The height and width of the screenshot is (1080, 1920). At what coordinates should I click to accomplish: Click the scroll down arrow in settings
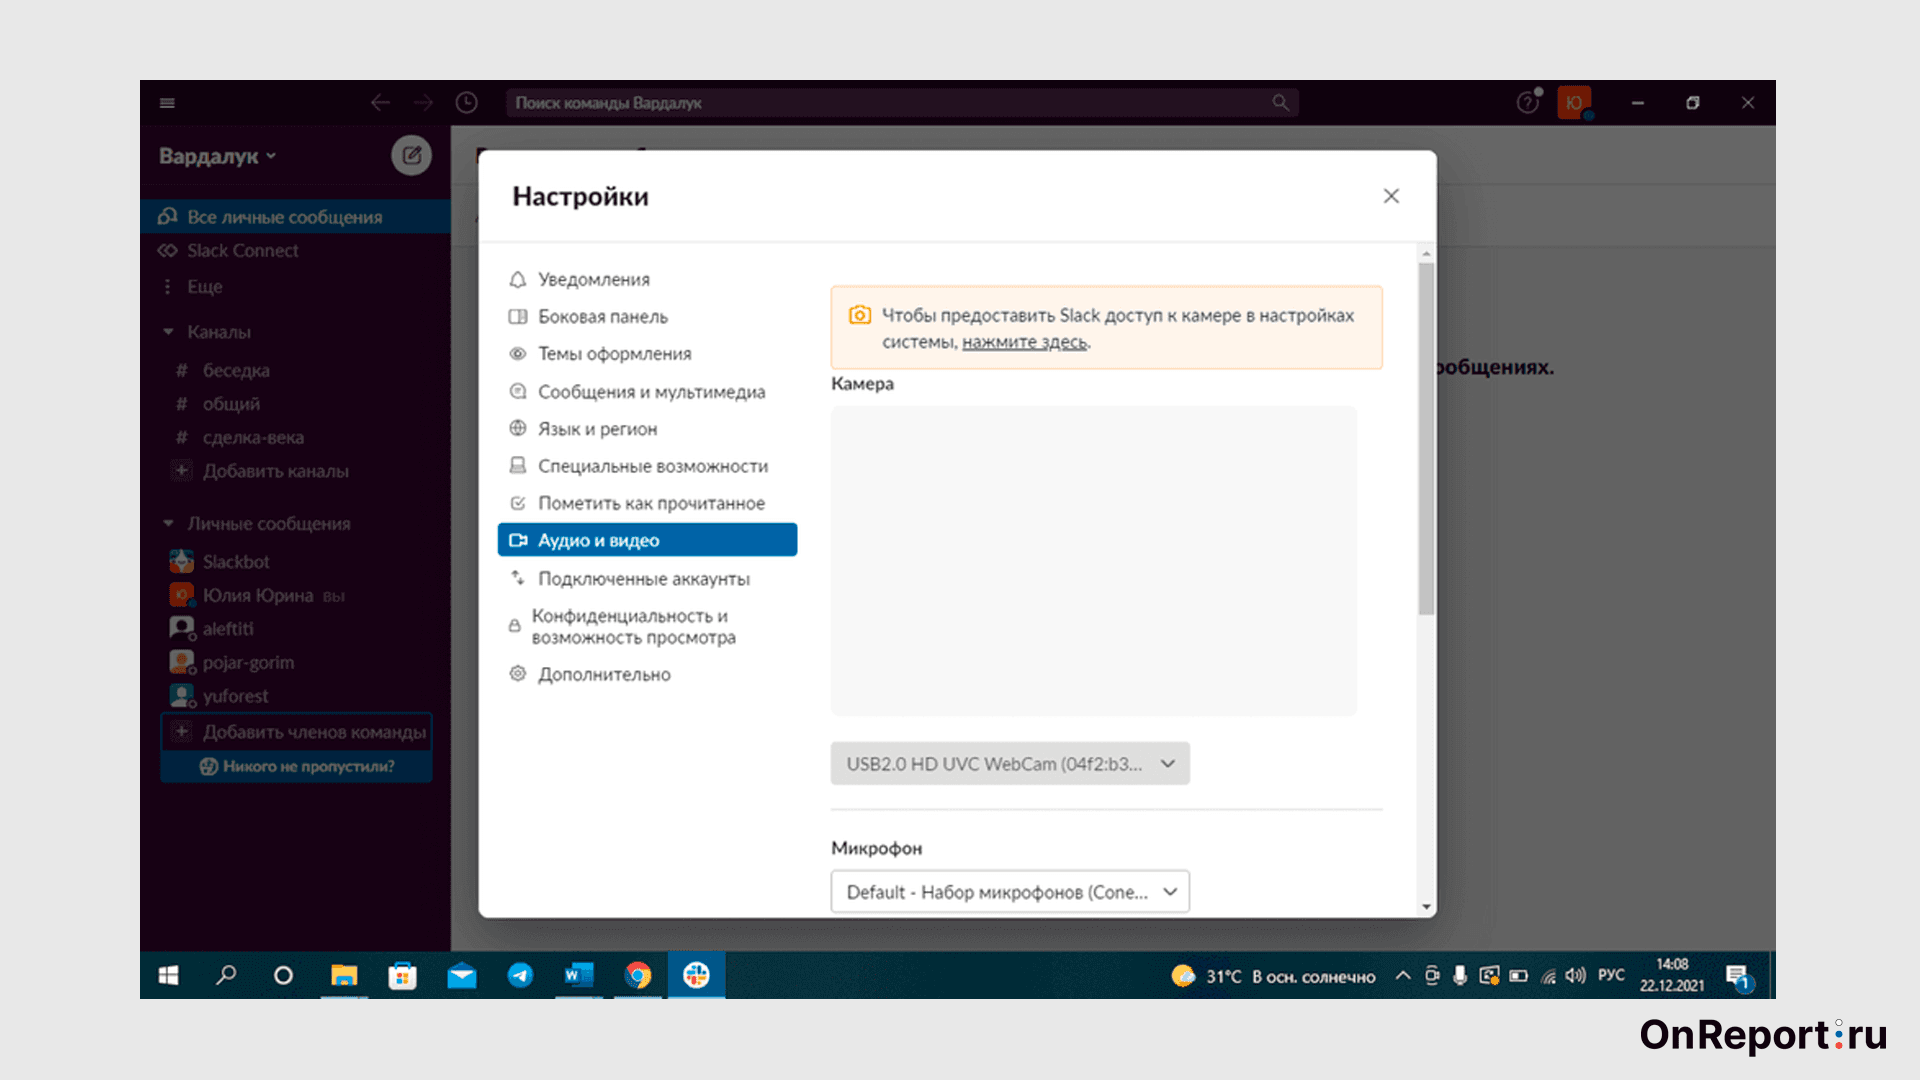click(1426, 907)
